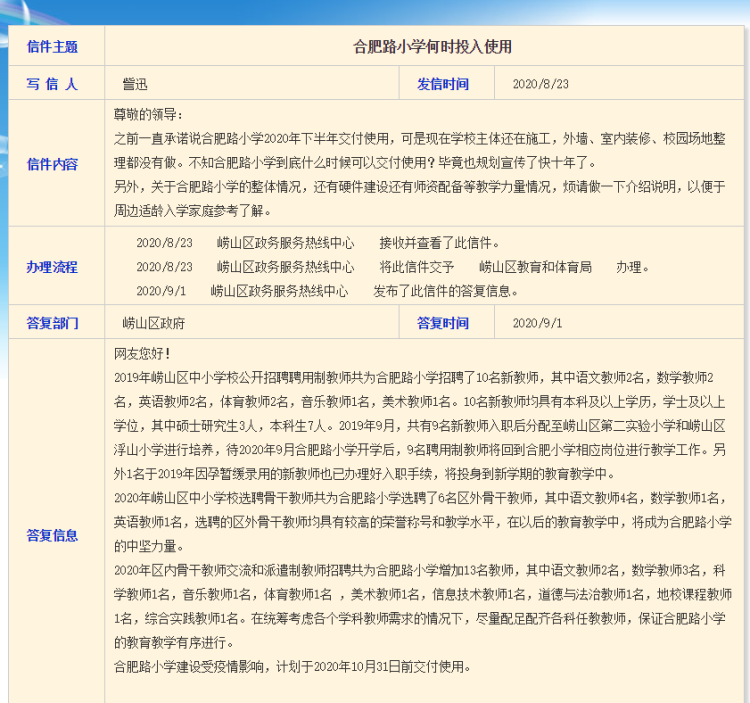
Task: Click the 答复时间 label
Action: click(x=443, y=323)
